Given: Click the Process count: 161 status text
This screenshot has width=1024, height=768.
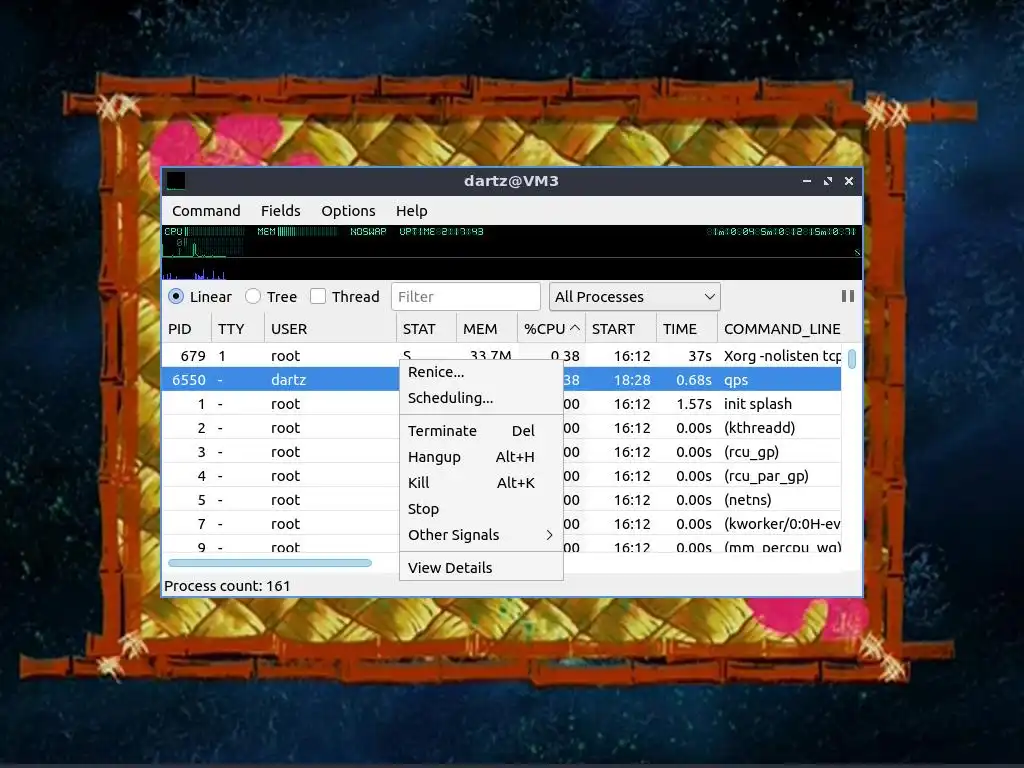Looking at the screenshot, I should [x=227, y=586].
